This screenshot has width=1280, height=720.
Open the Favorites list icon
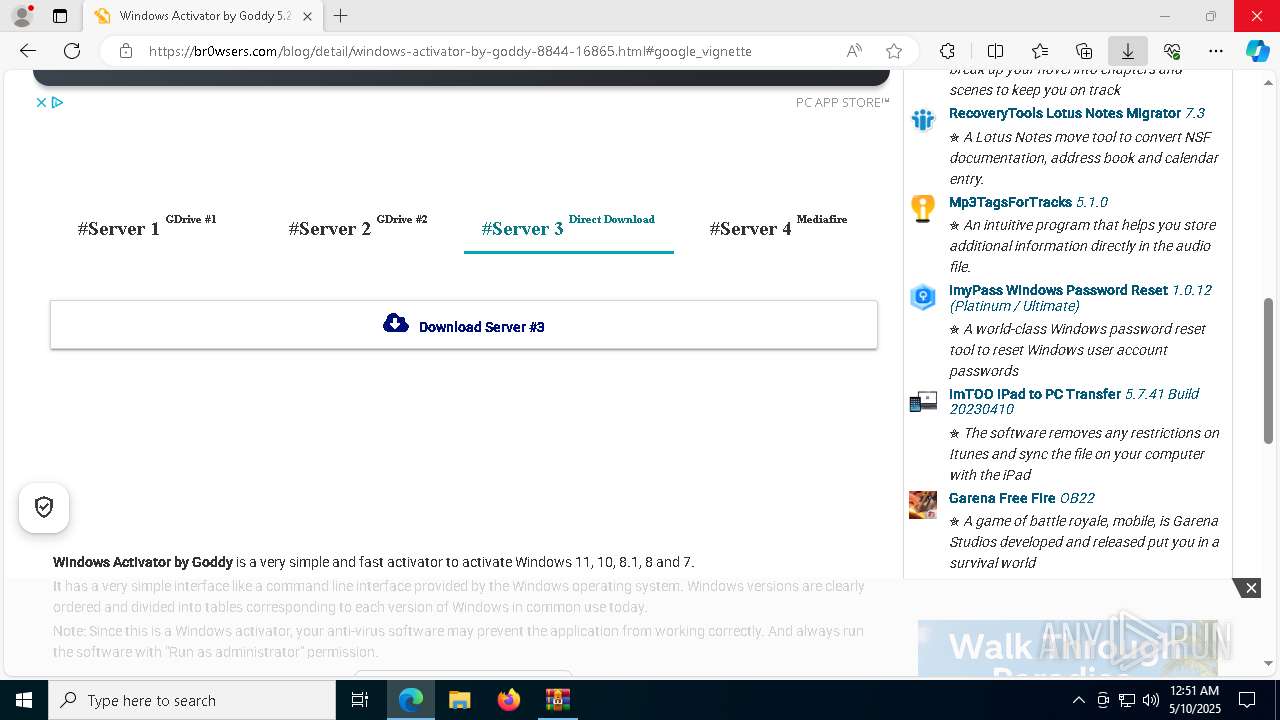pyautogui.click(x=1040, y=51)
